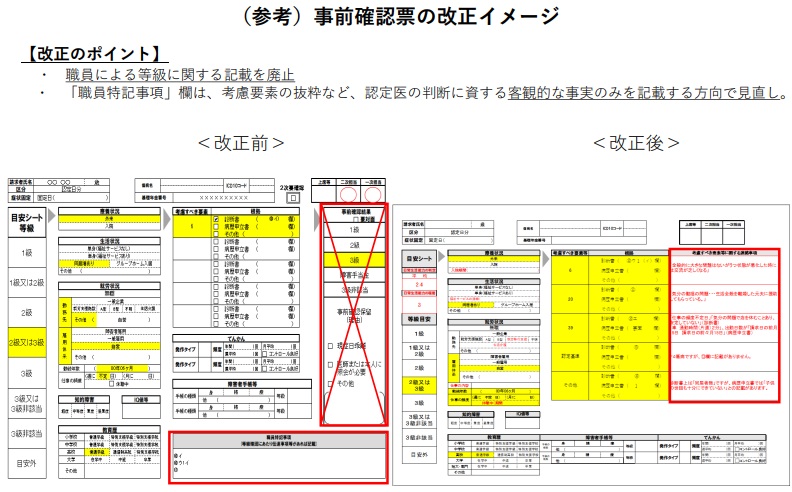792x492 pixels.
Task: Click the 二次担当 stamp circle
Action: tap(347, 194)
